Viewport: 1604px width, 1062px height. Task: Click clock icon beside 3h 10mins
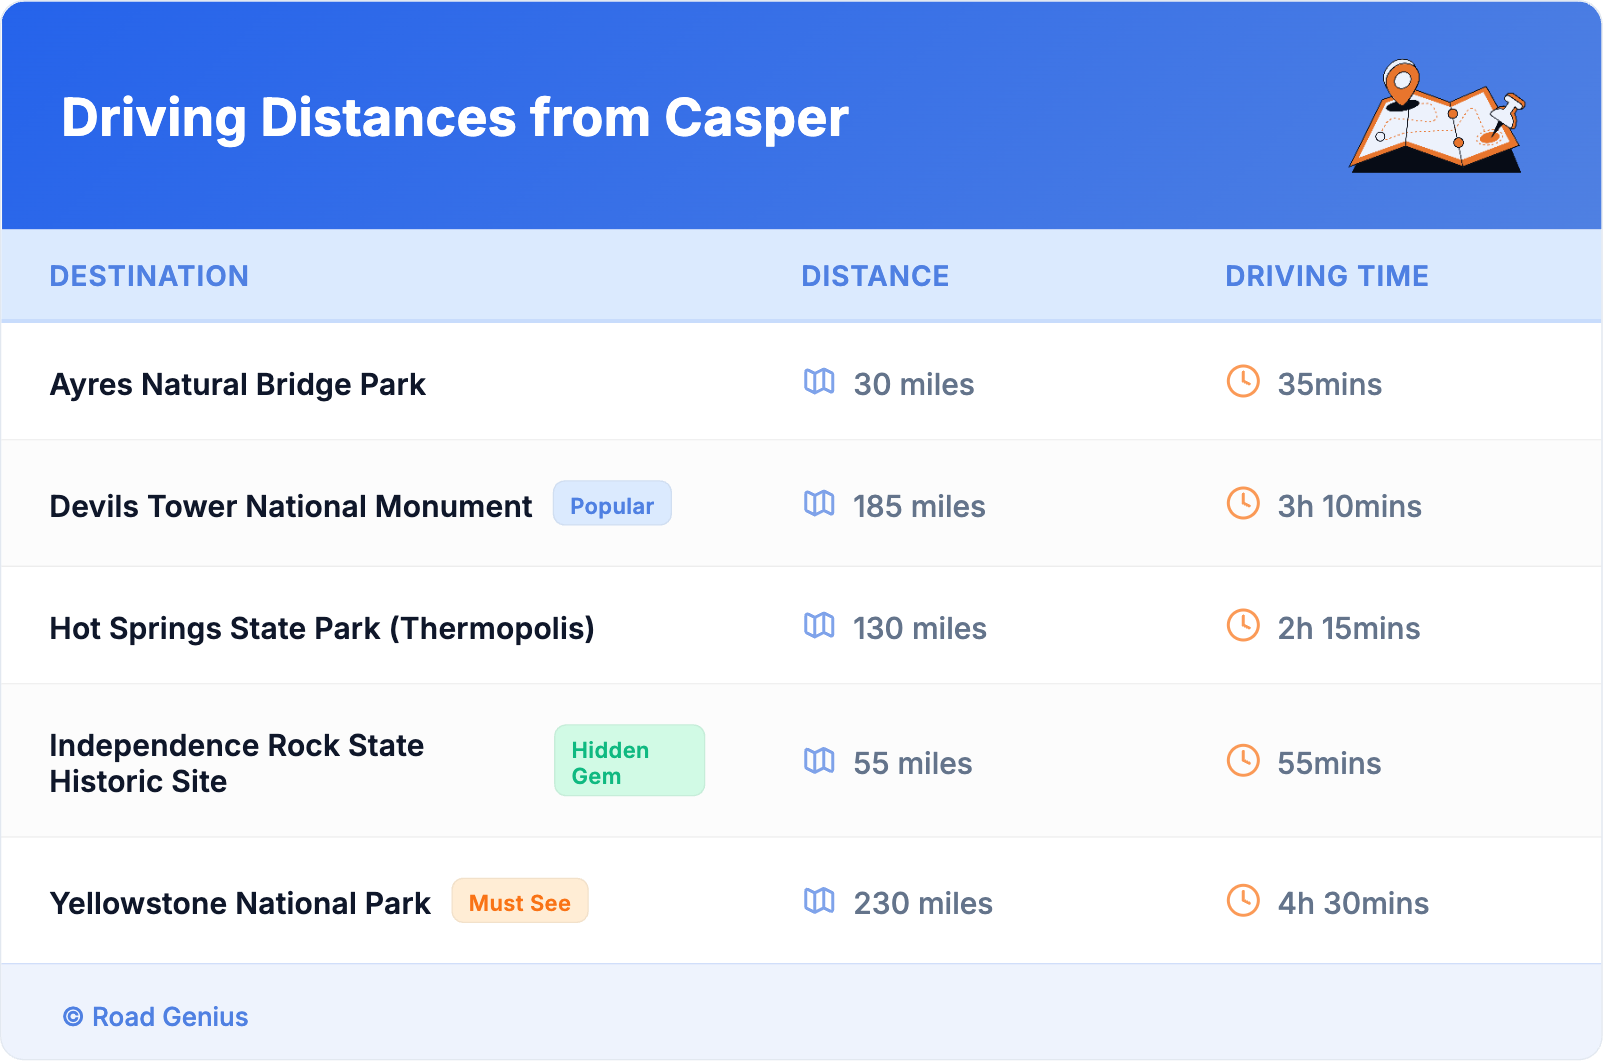[x=1243, y=504]
